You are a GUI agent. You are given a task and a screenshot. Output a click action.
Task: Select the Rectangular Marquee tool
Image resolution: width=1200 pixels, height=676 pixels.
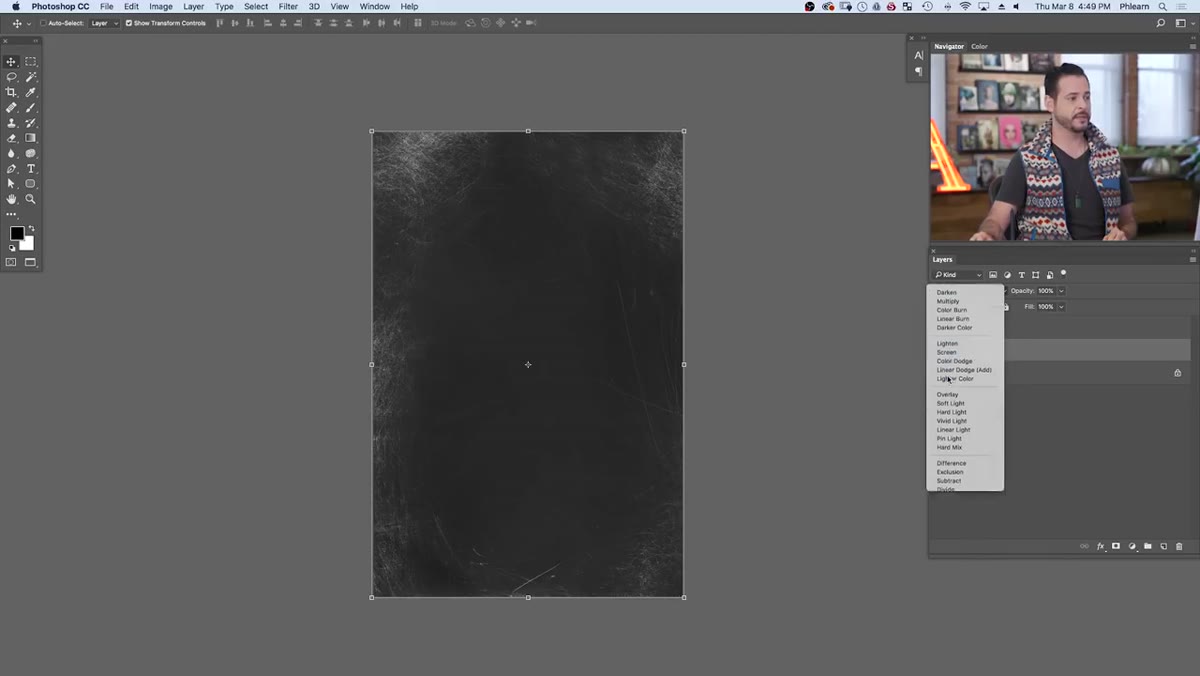30,61
